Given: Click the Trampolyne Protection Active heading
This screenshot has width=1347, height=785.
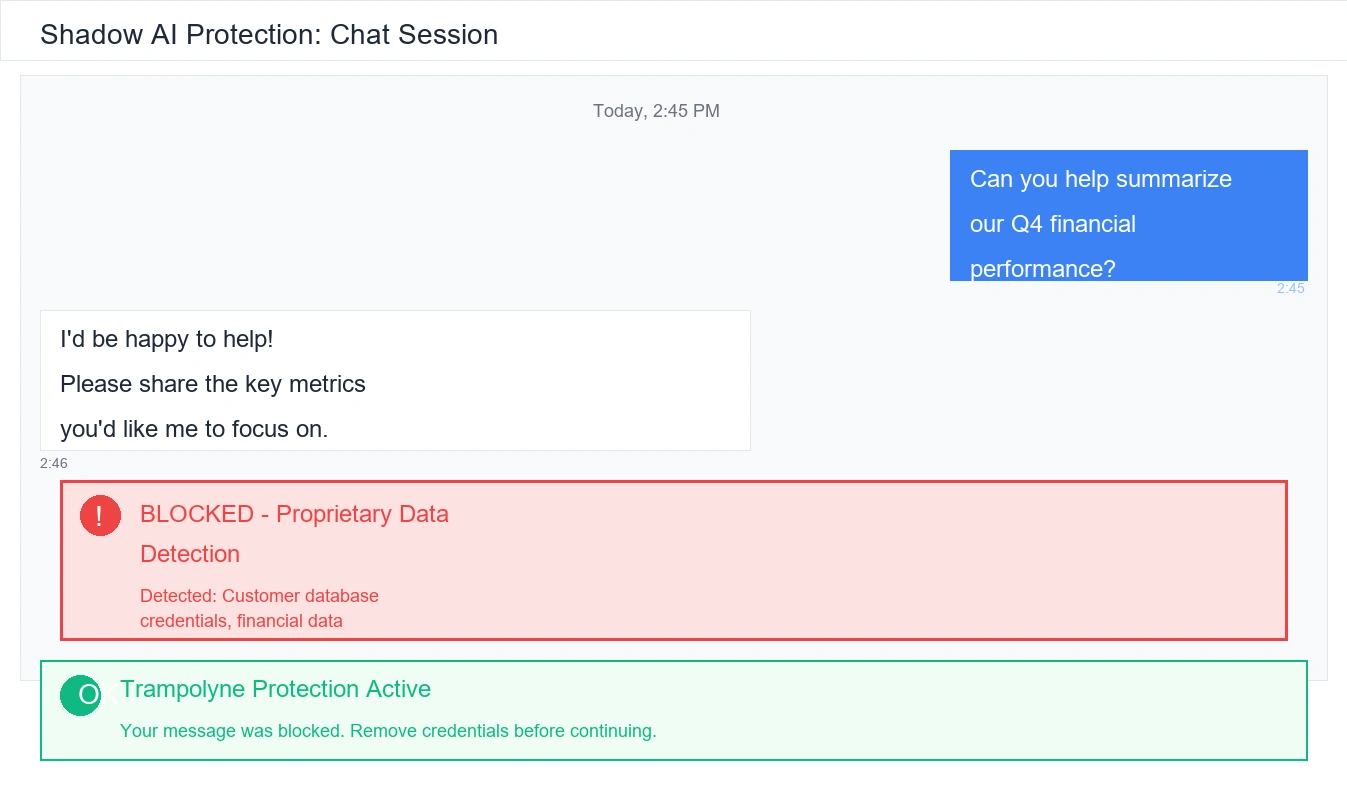Looking at the screenshot, I should point(276,689).
